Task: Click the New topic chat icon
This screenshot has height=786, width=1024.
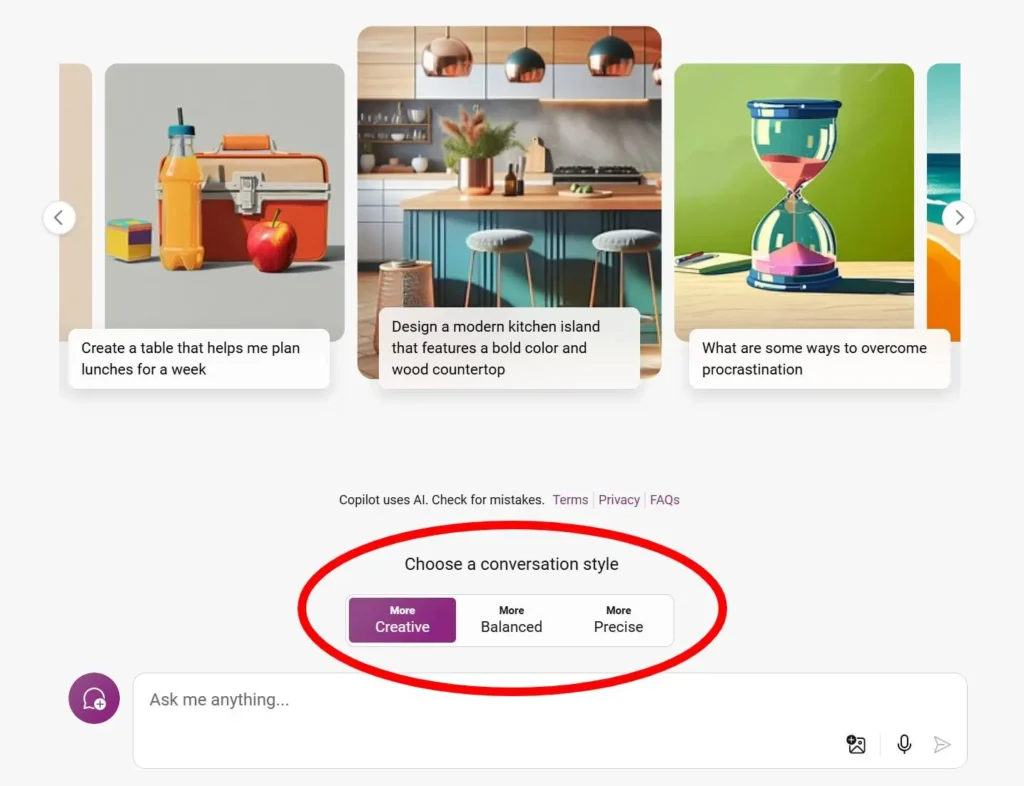Action: [94, 698]
